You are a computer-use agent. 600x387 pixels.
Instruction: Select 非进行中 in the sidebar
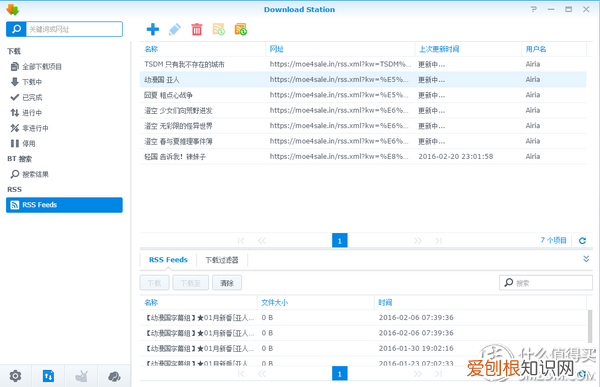pos(64,128)
